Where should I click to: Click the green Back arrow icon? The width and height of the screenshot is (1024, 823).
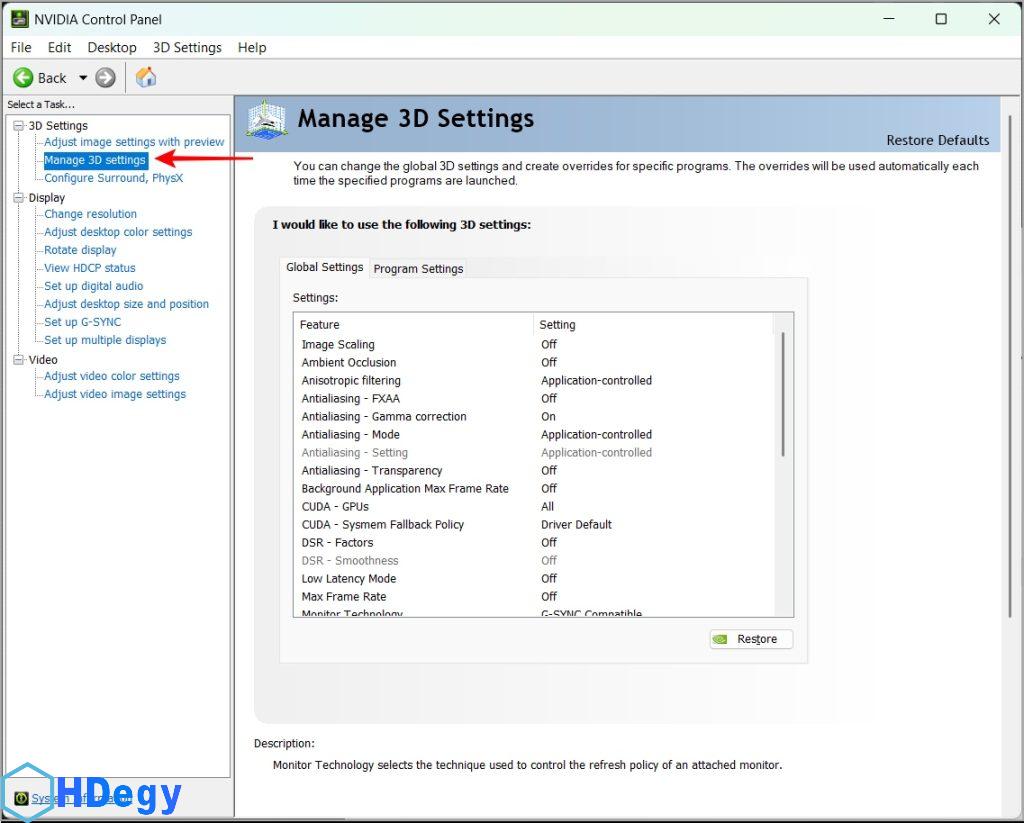(23, 78)
